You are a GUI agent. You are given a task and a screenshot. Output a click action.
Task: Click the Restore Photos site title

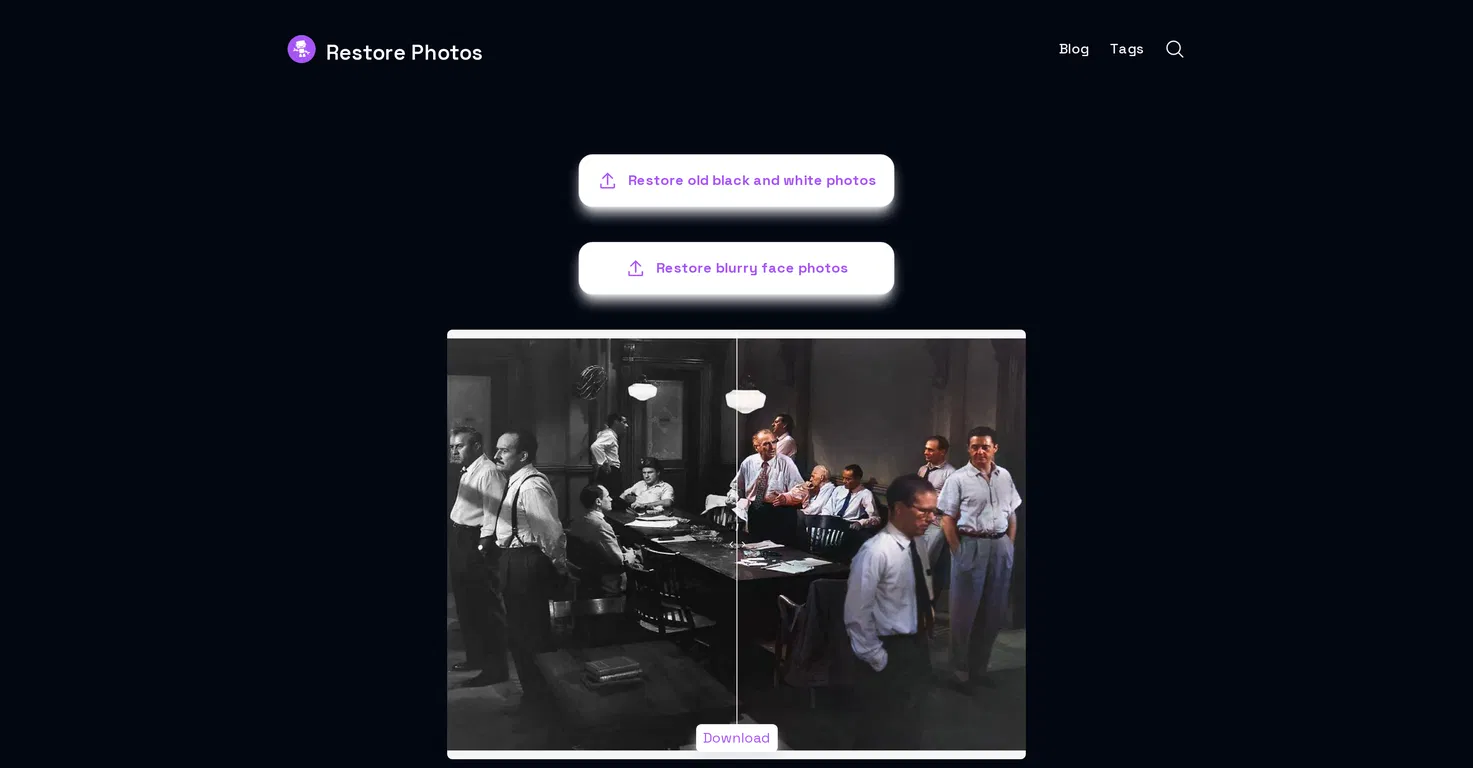(404, 52)
